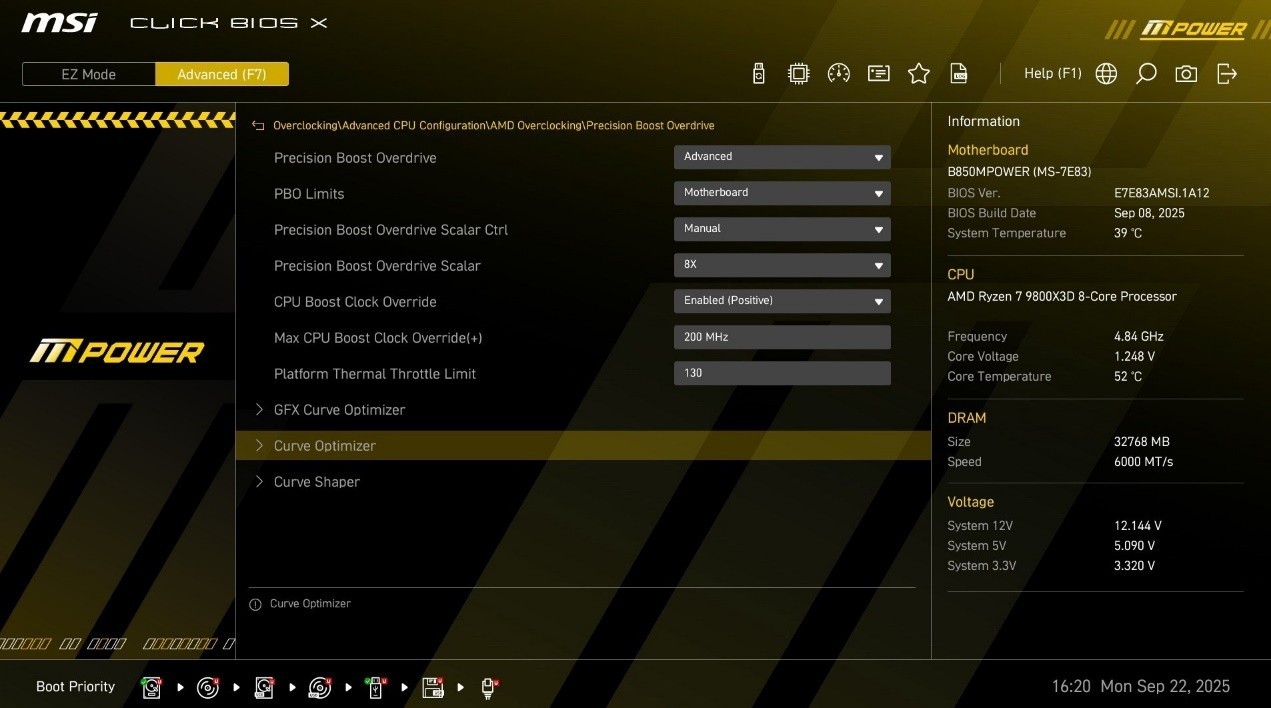Take a screenshot with the camera icon

pyautogui.click(x=1186, y=74)
